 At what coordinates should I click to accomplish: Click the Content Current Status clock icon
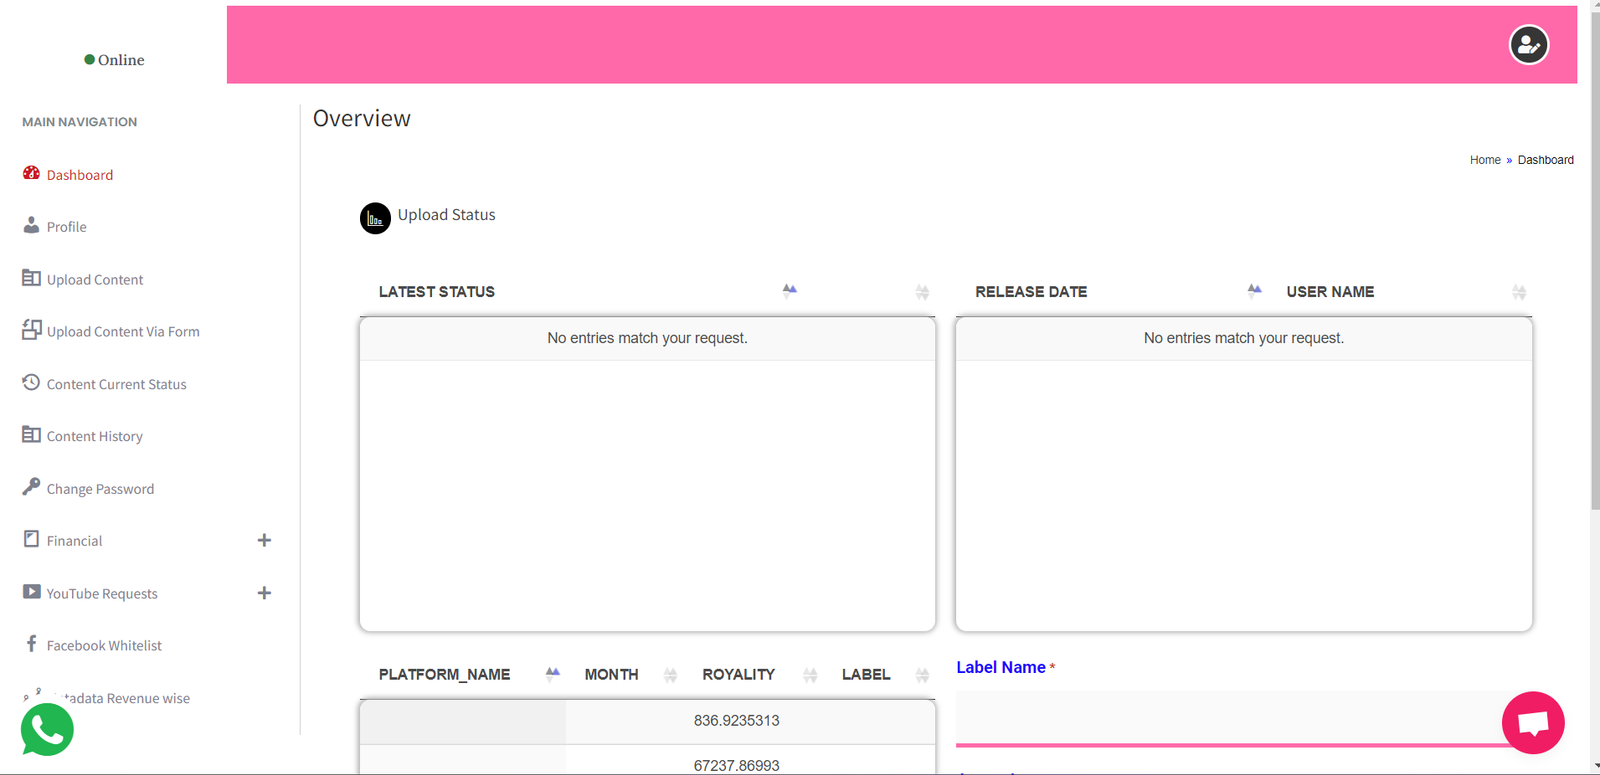31,383
